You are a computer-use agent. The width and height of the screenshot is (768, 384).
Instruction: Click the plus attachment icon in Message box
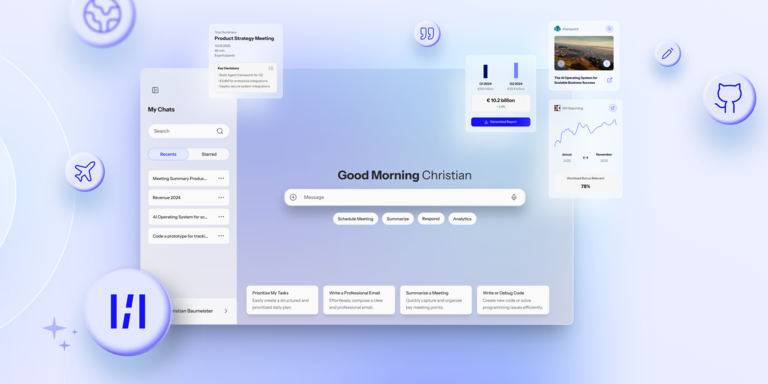pyautogui.click(x=293, y=197)
